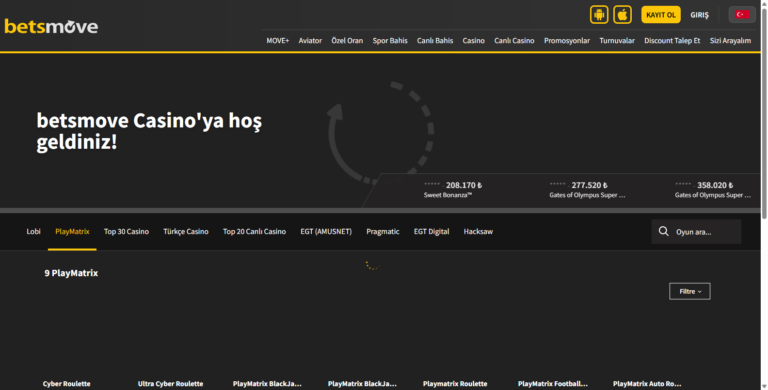Click the KAYIT OL register button
The height and width of the screenshot is (390, 768).
(660, 15)
